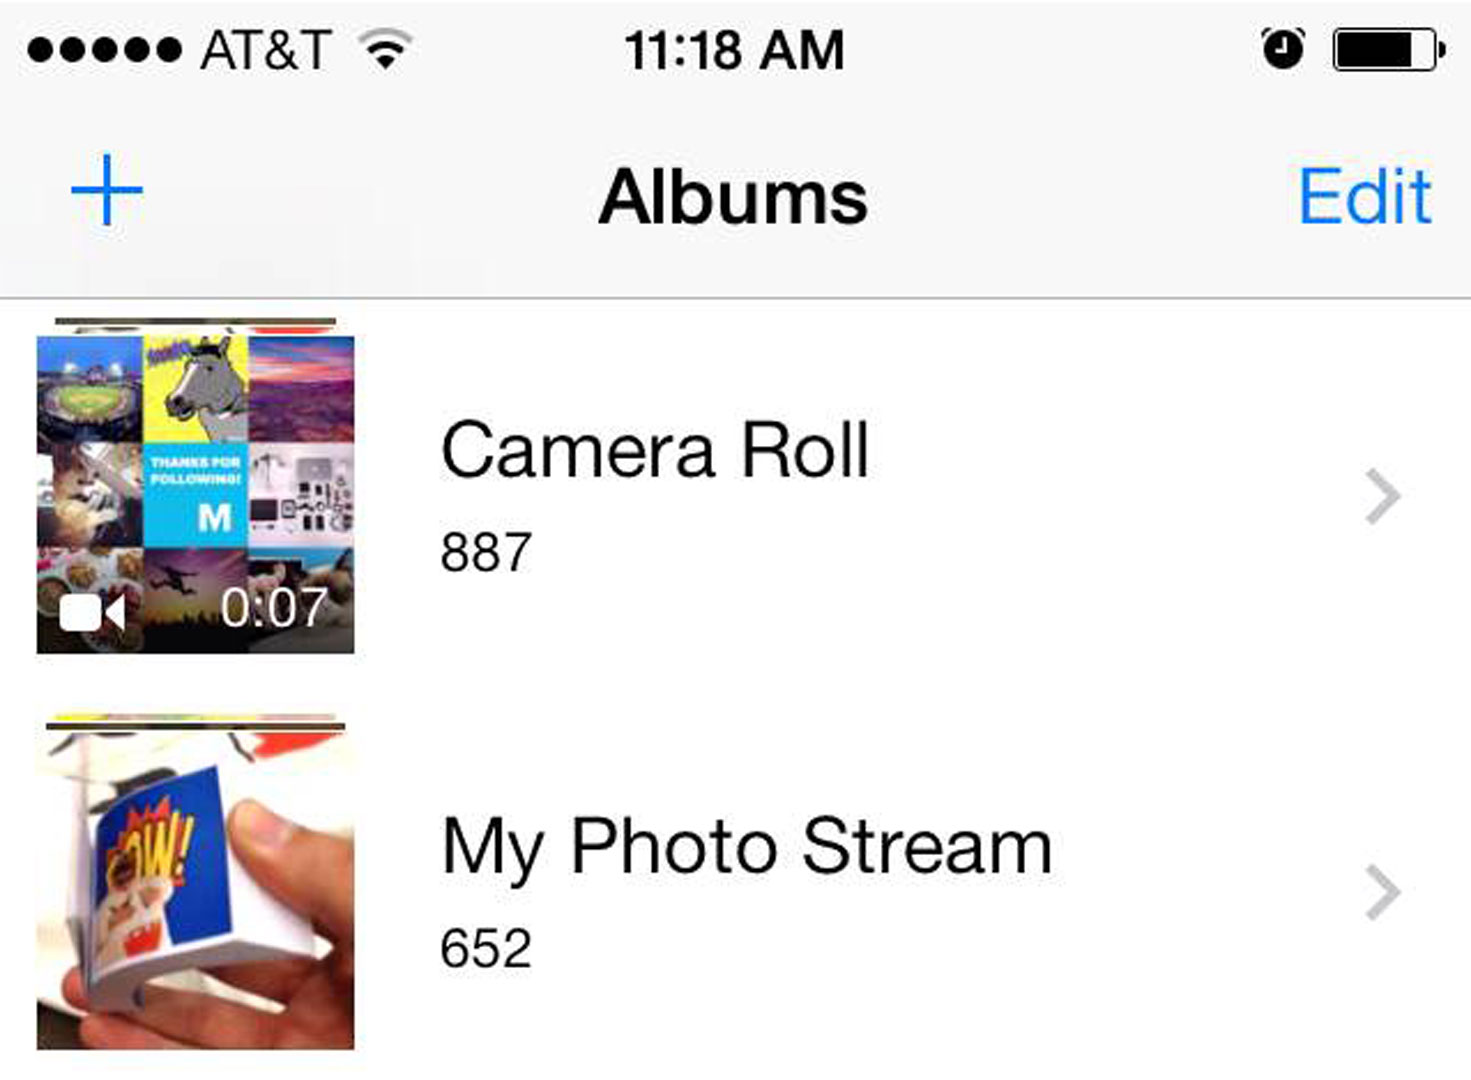Image resolution: width=1471 pixels, height=1080 pixels.
Task: Tap the alarm clock status icon
Action: [x=1283, y=49]
